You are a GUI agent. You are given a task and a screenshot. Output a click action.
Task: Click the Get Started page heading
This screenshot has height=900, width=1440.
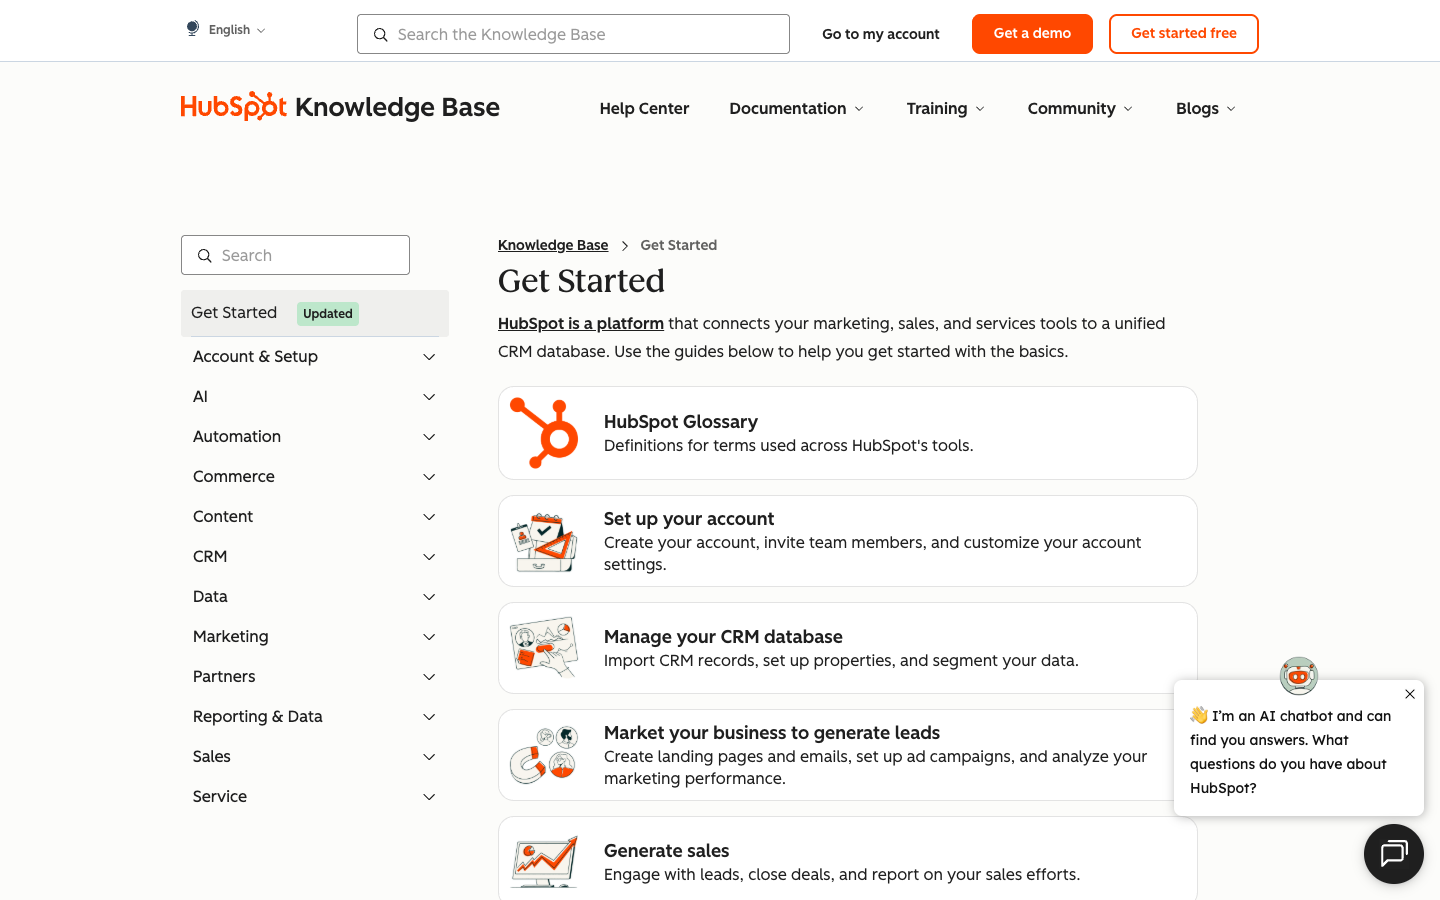point(581,281)
